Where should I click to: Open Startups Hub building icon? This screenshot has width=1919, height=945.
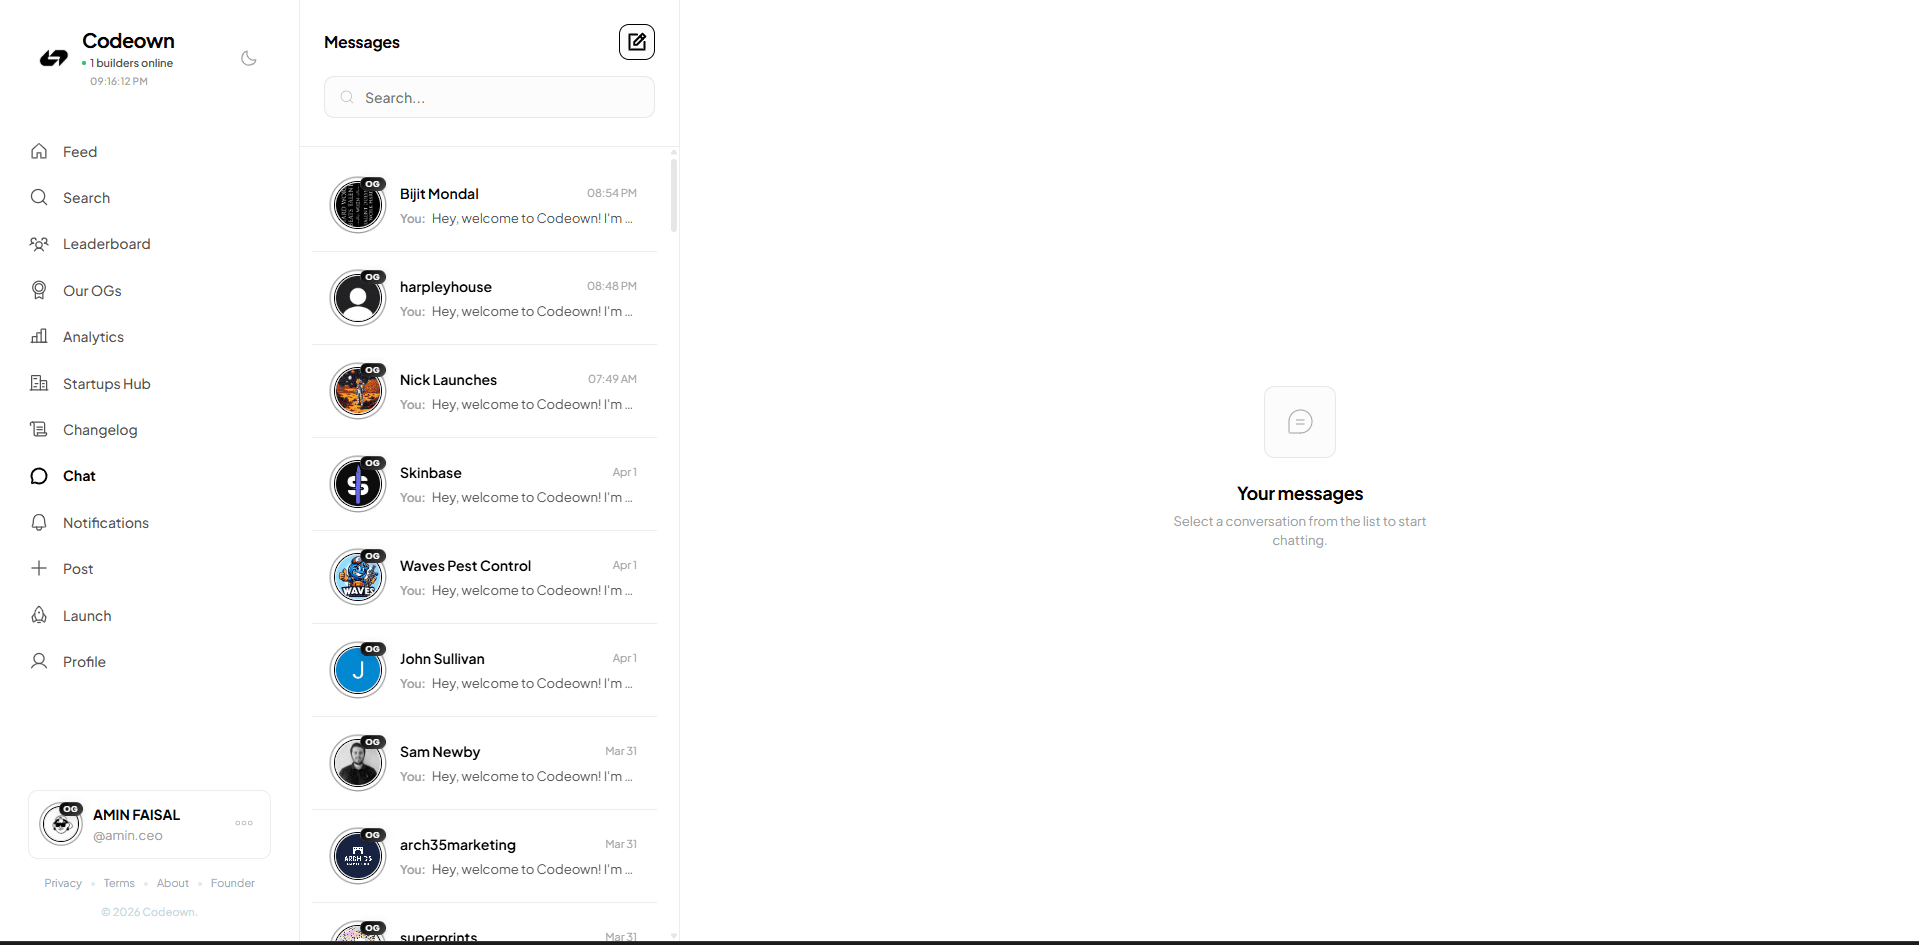38,383
